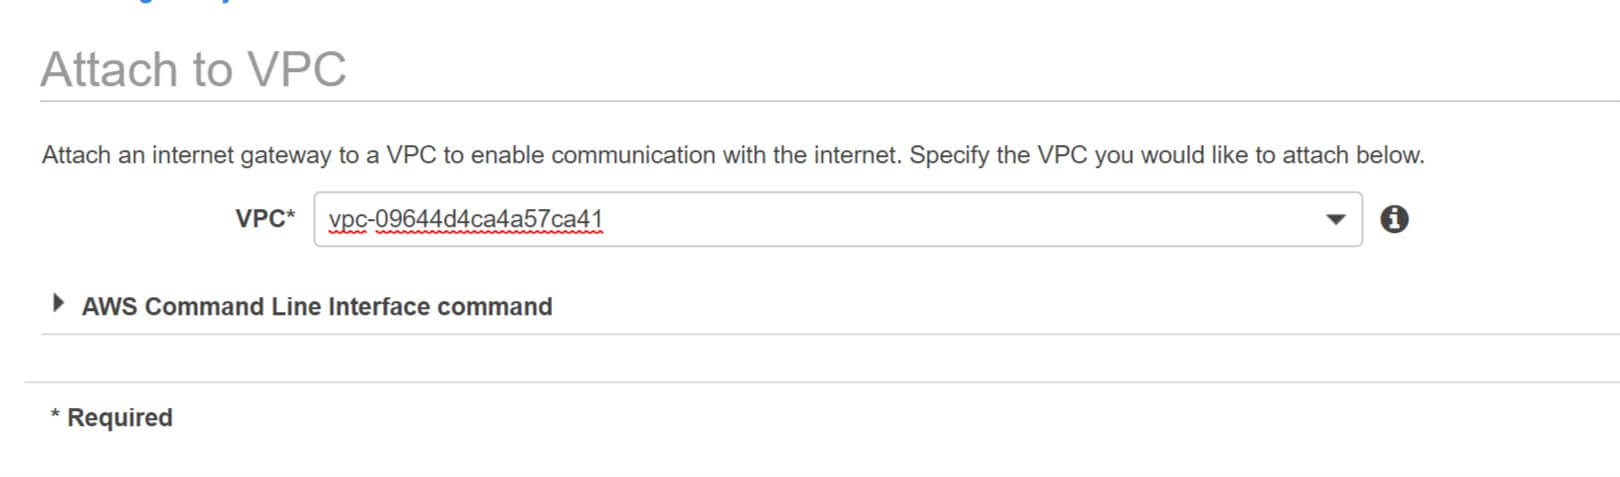
Task: Click inside the VPC input field
Action: pyautogui.click(x=837, y=219)
